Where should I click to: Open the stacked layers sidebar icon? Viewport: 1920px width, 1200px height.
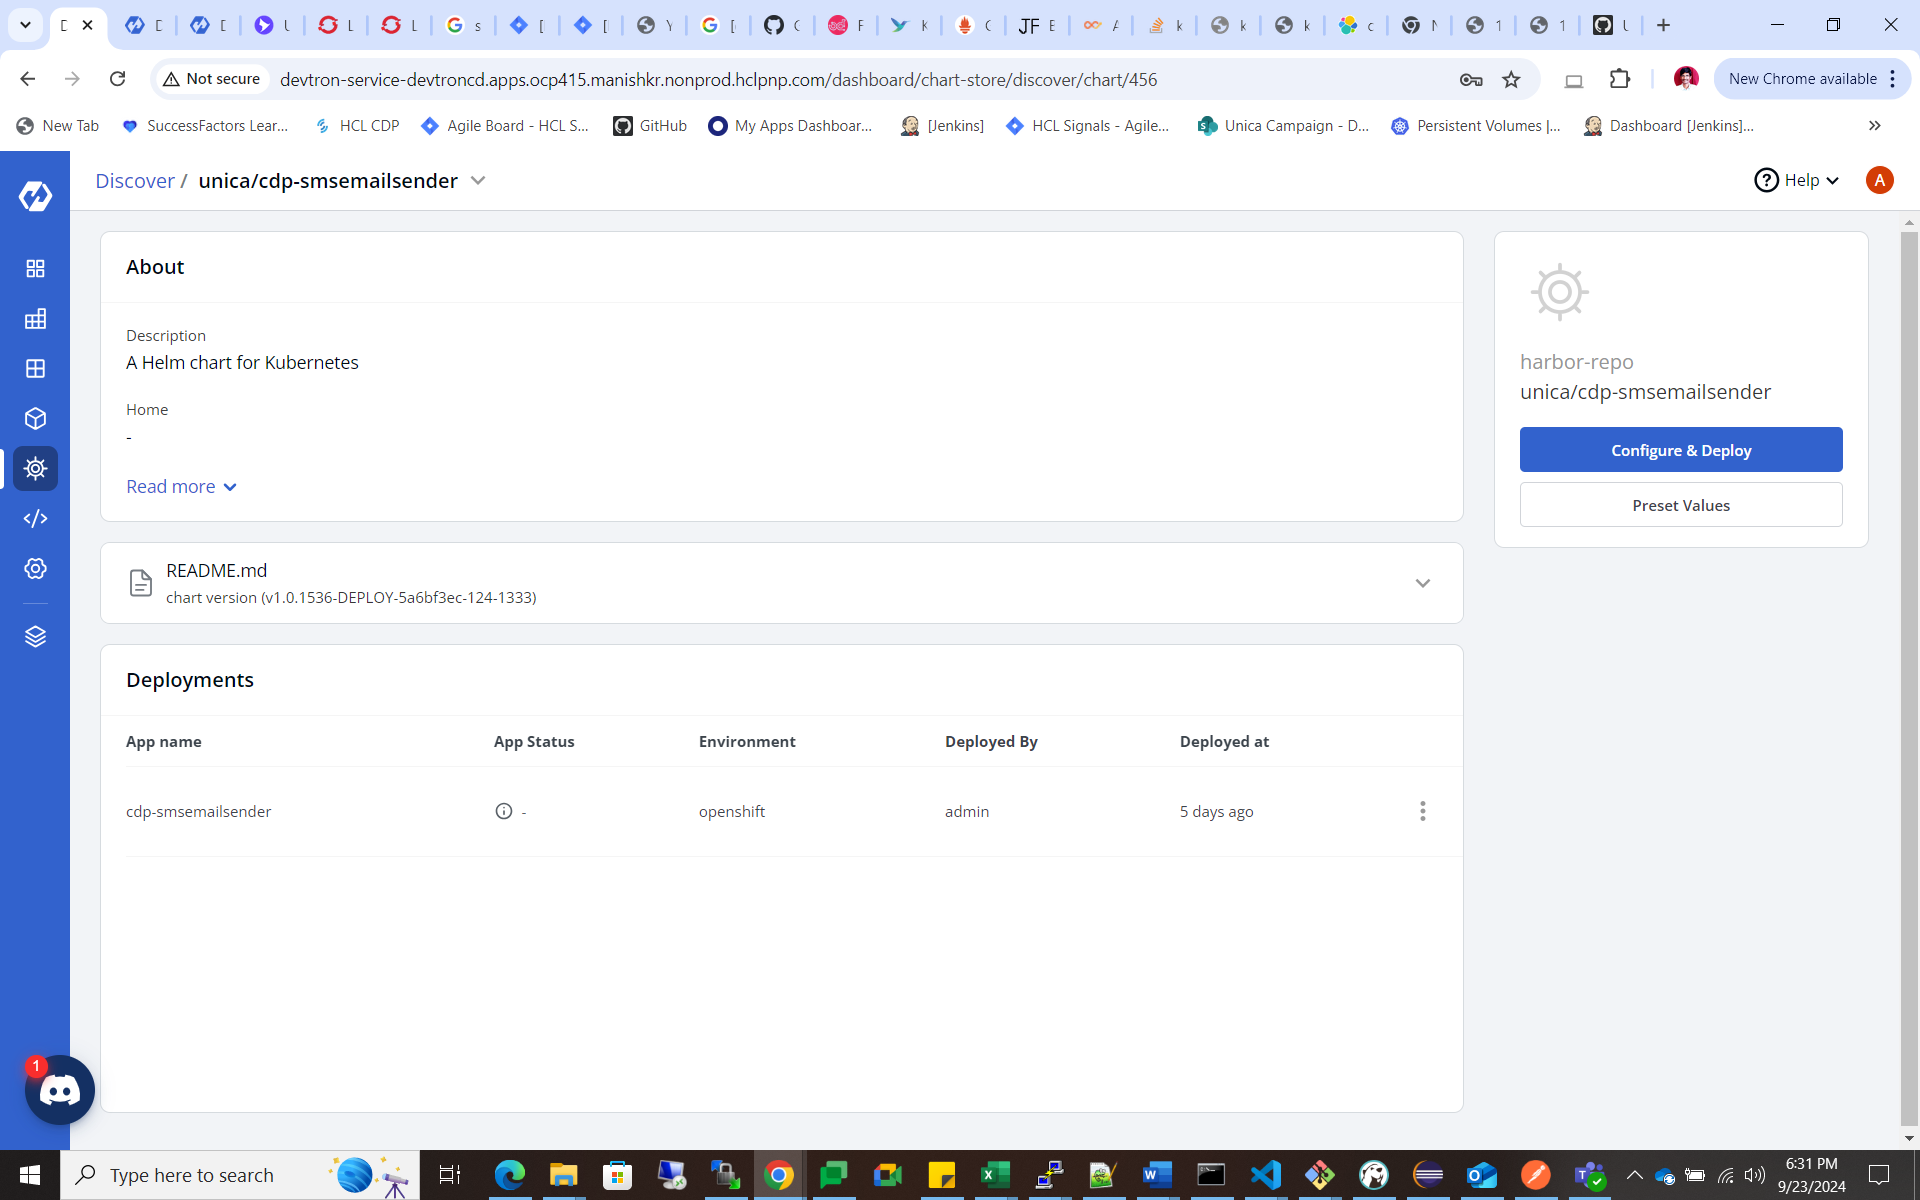click(35, 636)
